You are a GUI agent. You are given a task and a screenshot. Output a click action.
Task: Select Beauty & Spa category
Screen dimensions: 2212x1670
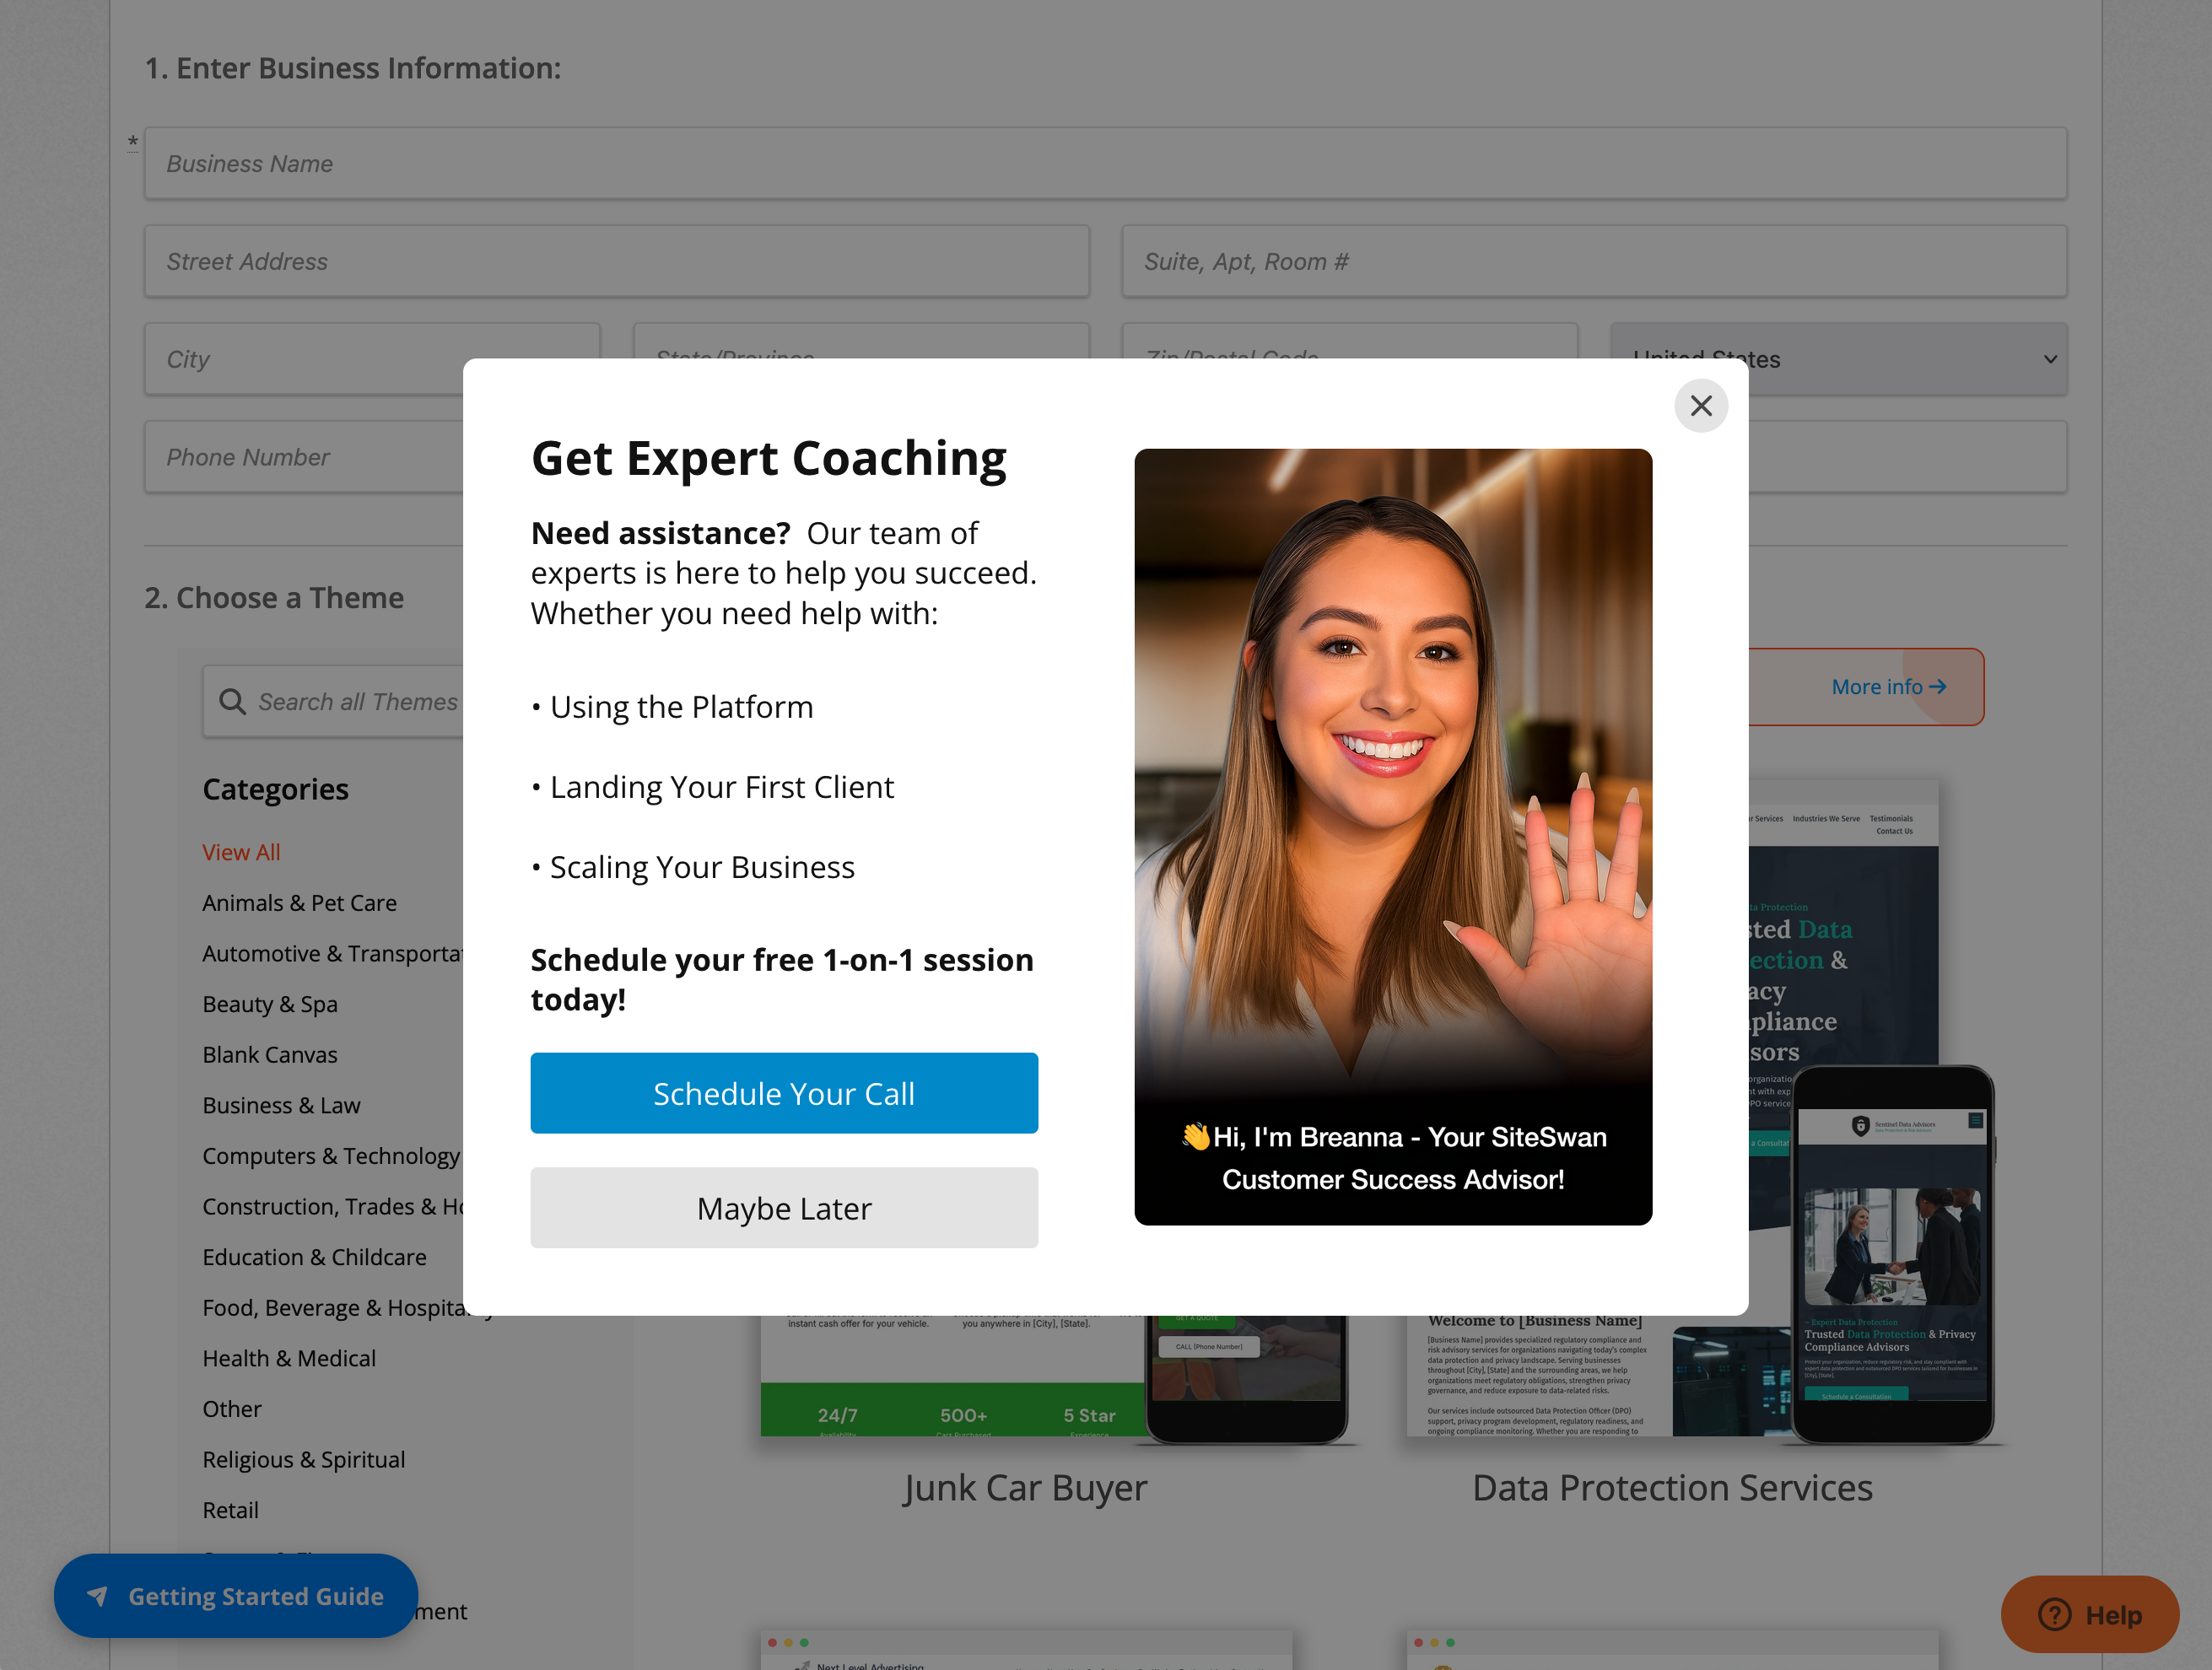click(270, 1004)
